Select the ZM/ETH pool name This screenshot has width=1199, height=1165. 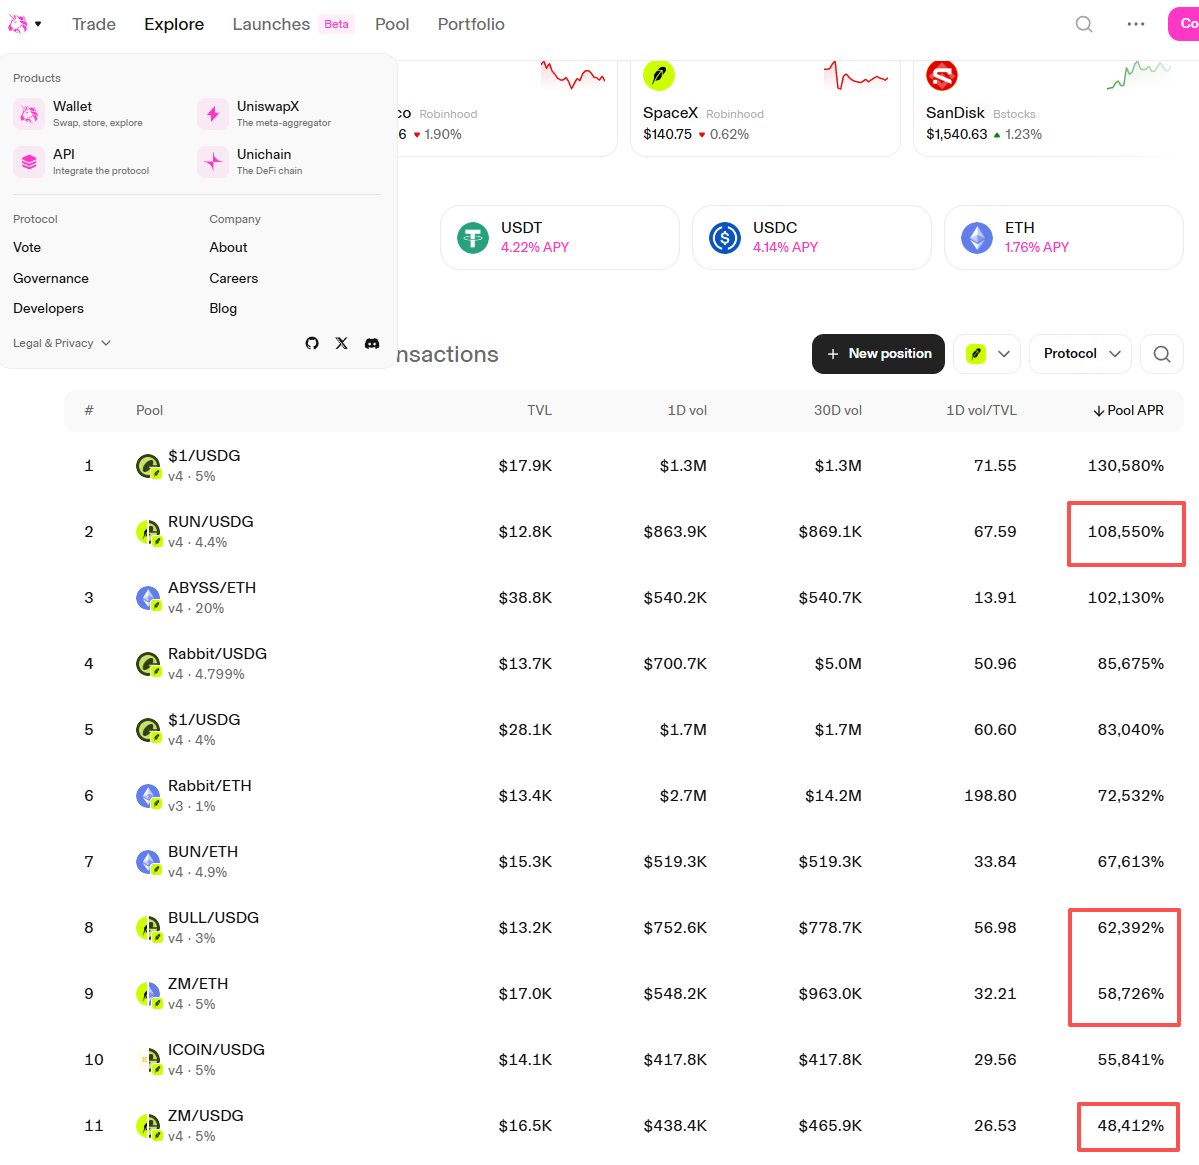(x=198, y=984)
